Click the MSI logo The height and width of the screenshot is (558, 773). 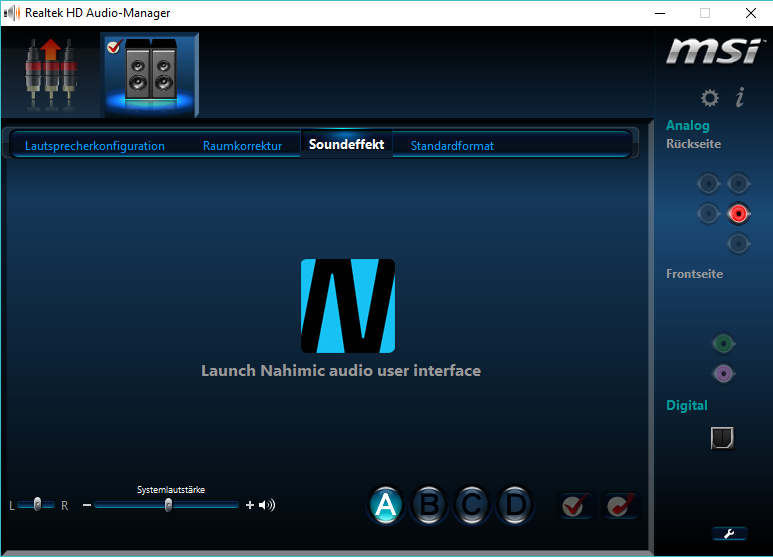(x=715, y=51)
